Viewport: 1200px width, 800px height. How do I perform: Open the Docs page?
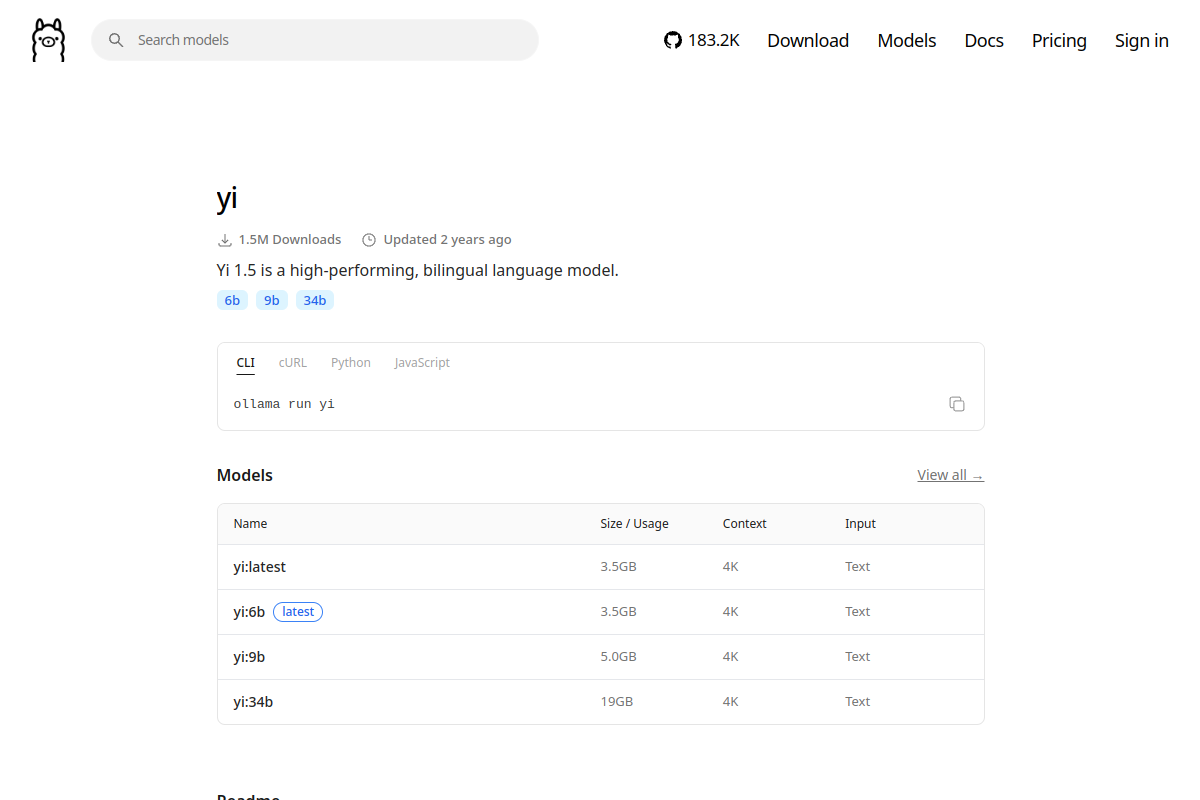click(984, 40)
